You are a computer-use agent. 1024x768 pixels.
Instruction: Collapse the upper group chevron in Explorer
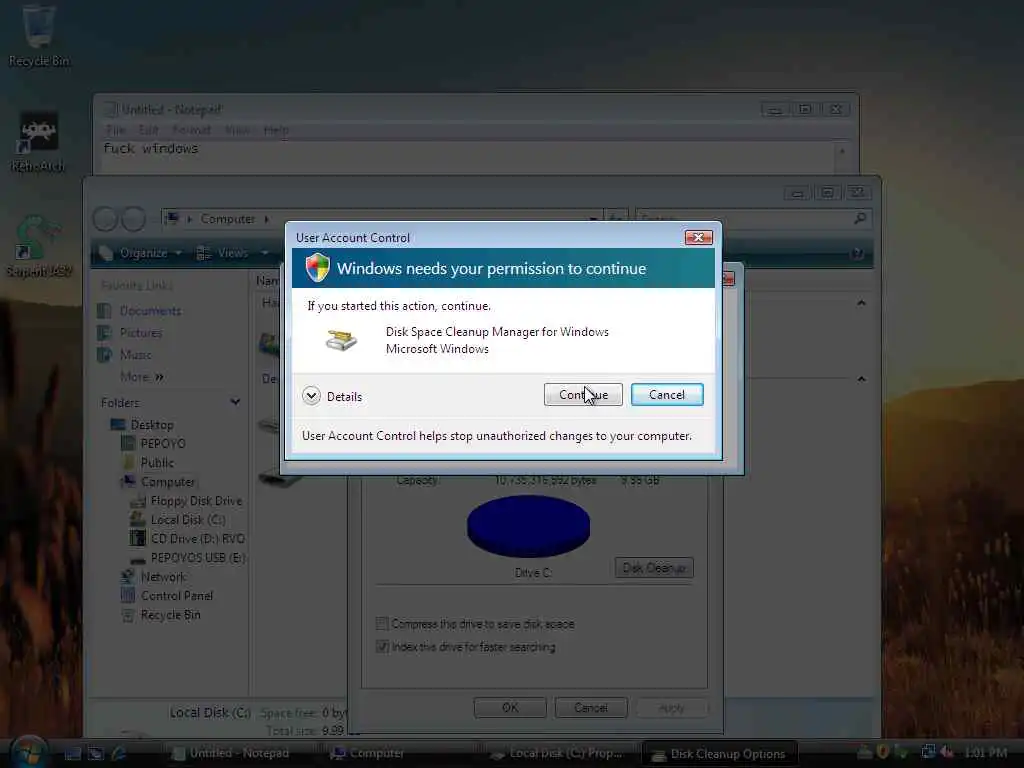point(861,303)
